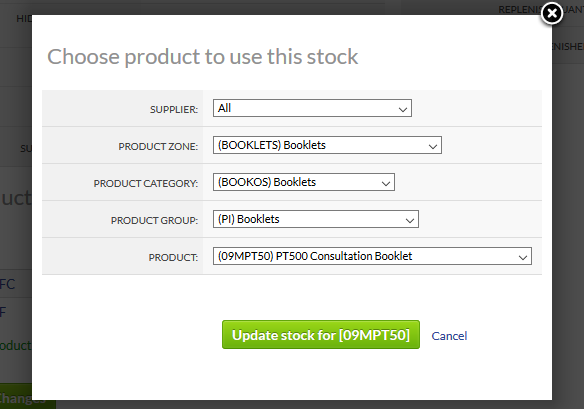The height and width of the screenshot is (409, 584).
Task: Select the F link below FC
Action: coord(3,312)
